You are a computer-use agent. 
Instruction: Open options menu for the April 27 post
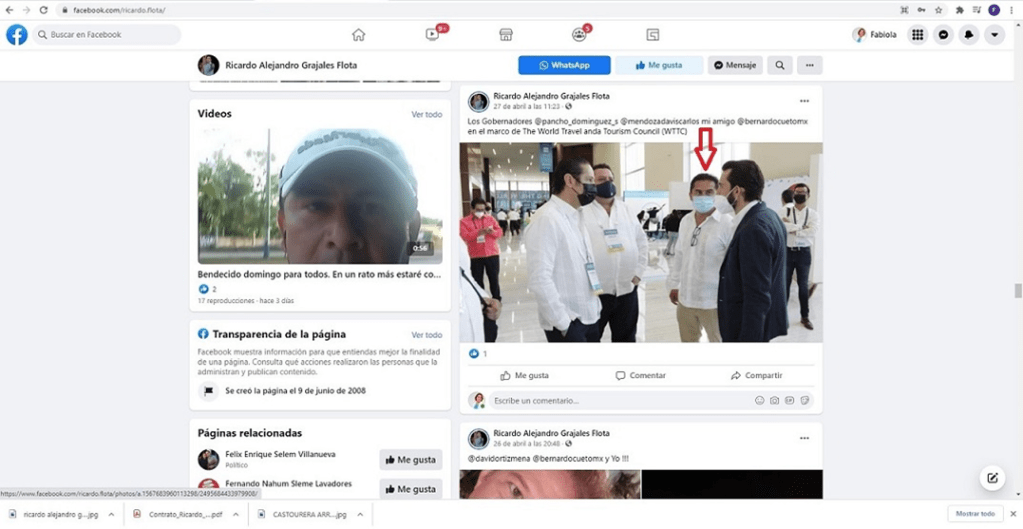click(x=804, y=101)
